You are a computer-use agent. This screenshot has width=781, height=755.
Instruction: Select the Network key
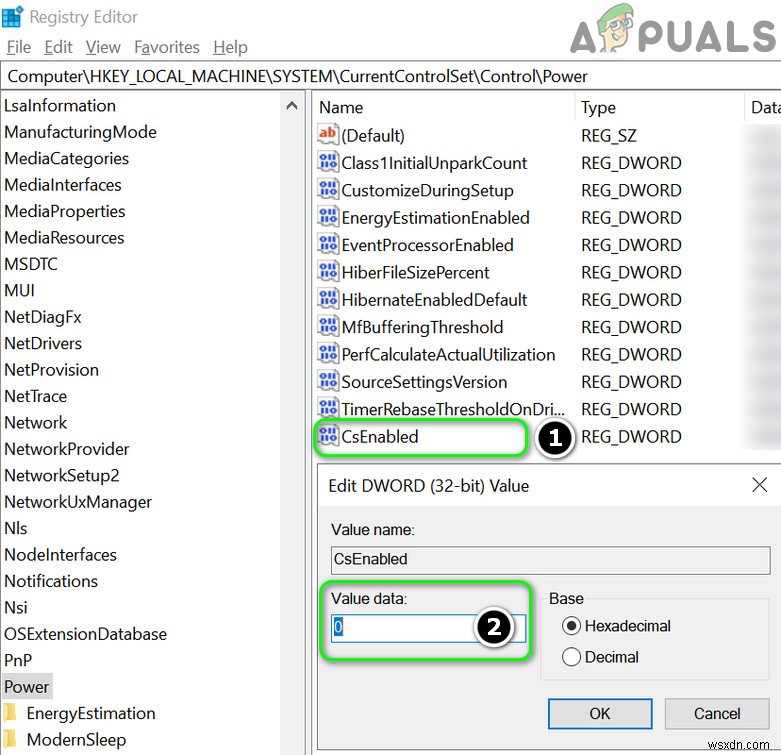tap(35, 422)
